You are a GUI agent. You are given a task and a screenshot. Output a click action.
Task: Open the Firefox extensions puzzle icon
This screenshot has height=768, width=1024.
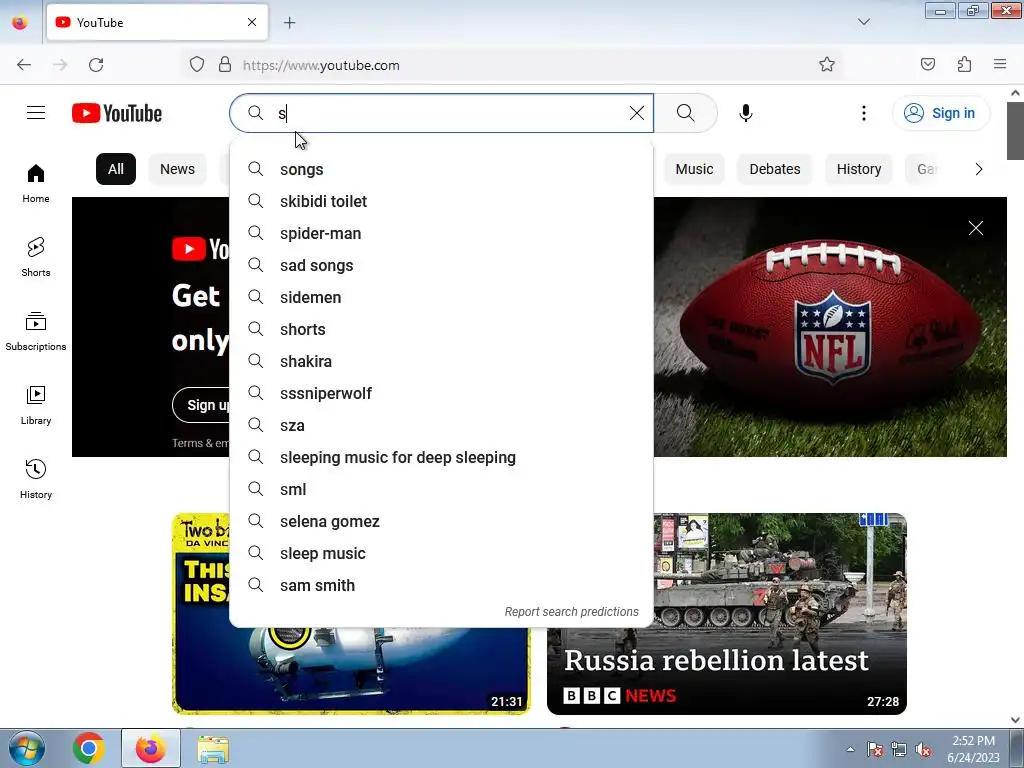(x=964, y=64)
